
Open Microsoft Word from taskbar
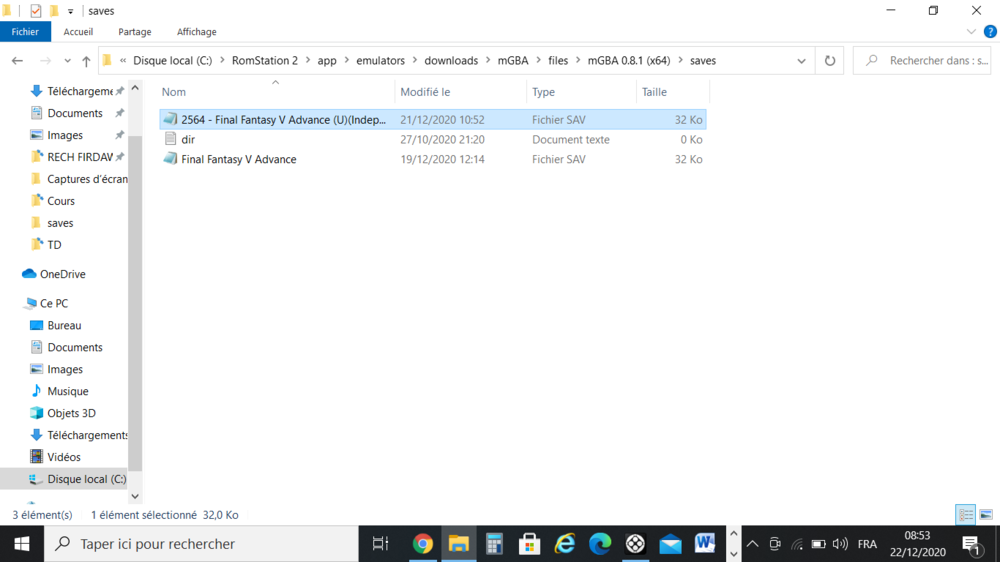705,544
